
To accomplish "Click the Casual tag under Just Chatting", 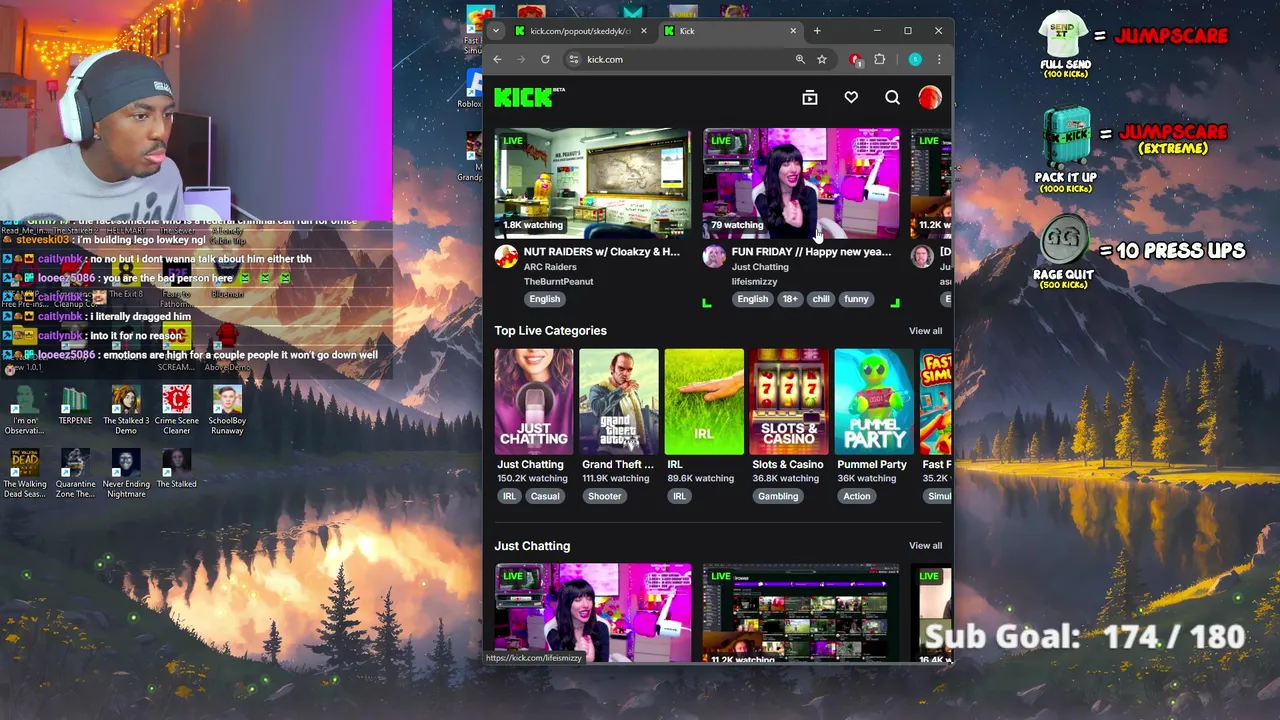I will click(545, 496).
